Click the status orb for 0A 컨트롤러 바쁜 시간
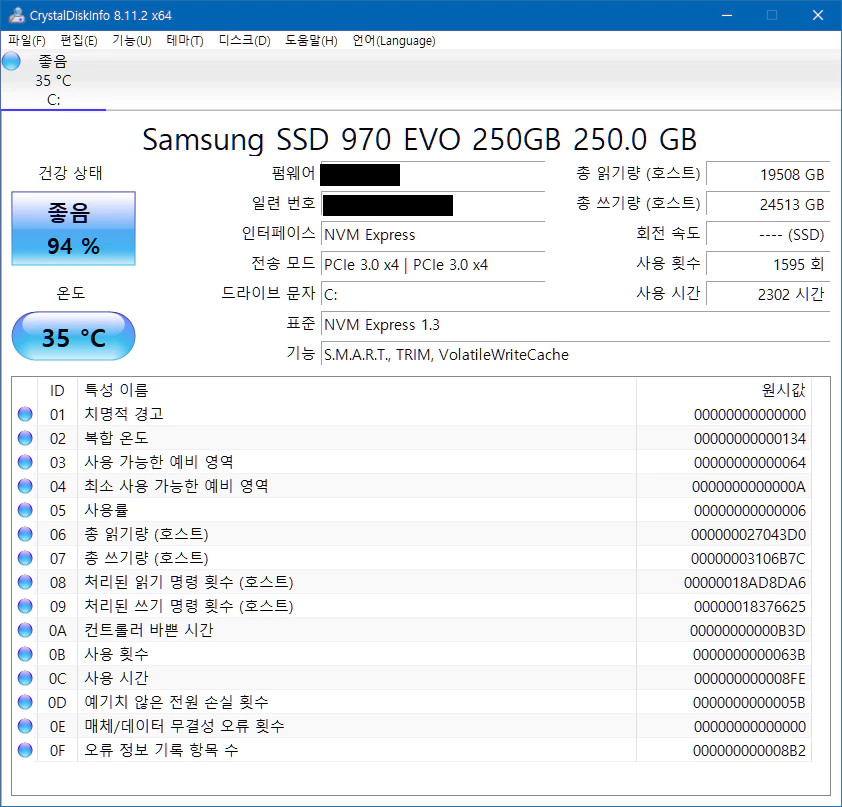 (x=25, y=630)
